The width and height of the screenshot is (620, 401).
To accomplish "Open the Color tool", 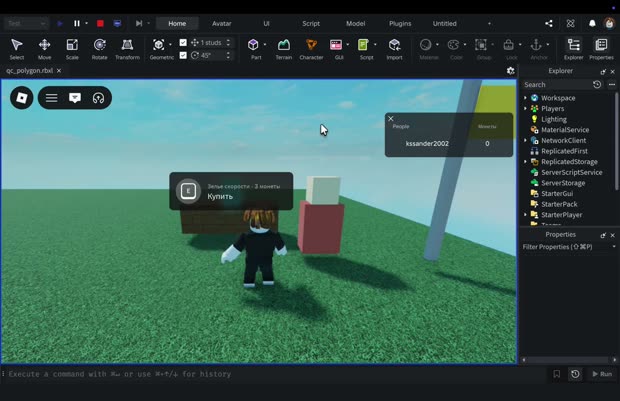I will (454, 49).
